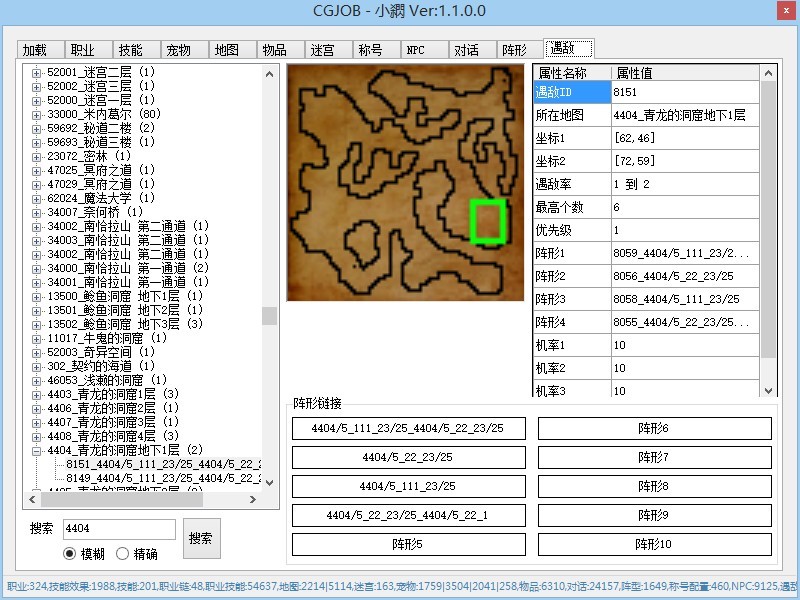Click the 4404/5_22_23/25 formation button
Viewport: 800px width, 600px height.
408,457
